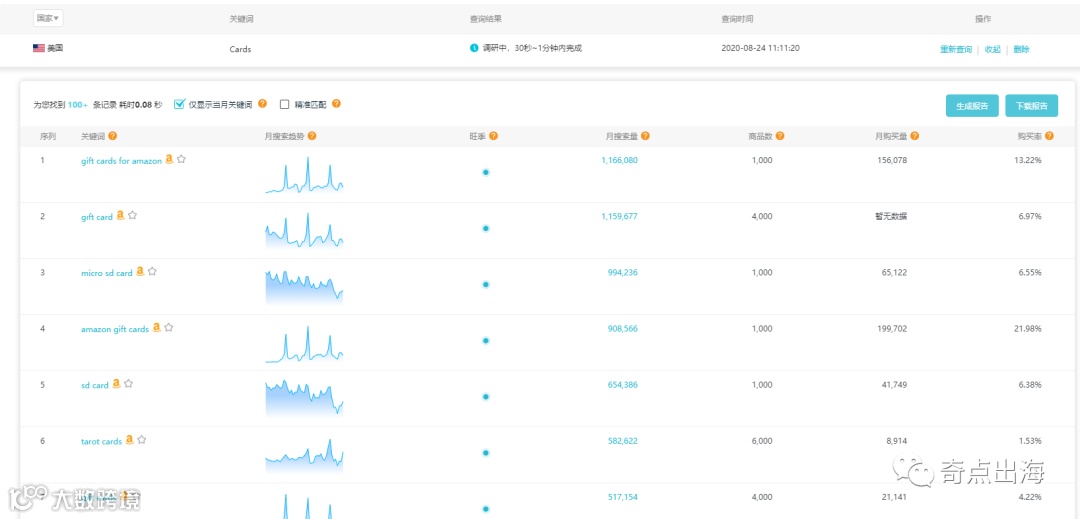
Task: Click help icon beside 月购买量 header
Action: click(915, 136)
